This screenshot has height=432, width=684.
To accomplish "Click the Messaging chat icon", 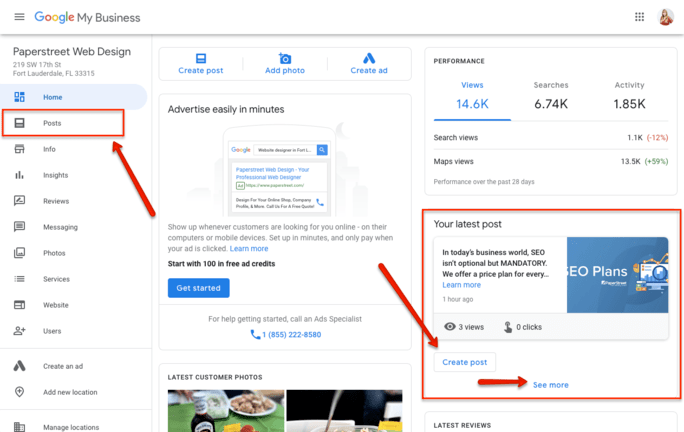I will click(x=20, y=227).
